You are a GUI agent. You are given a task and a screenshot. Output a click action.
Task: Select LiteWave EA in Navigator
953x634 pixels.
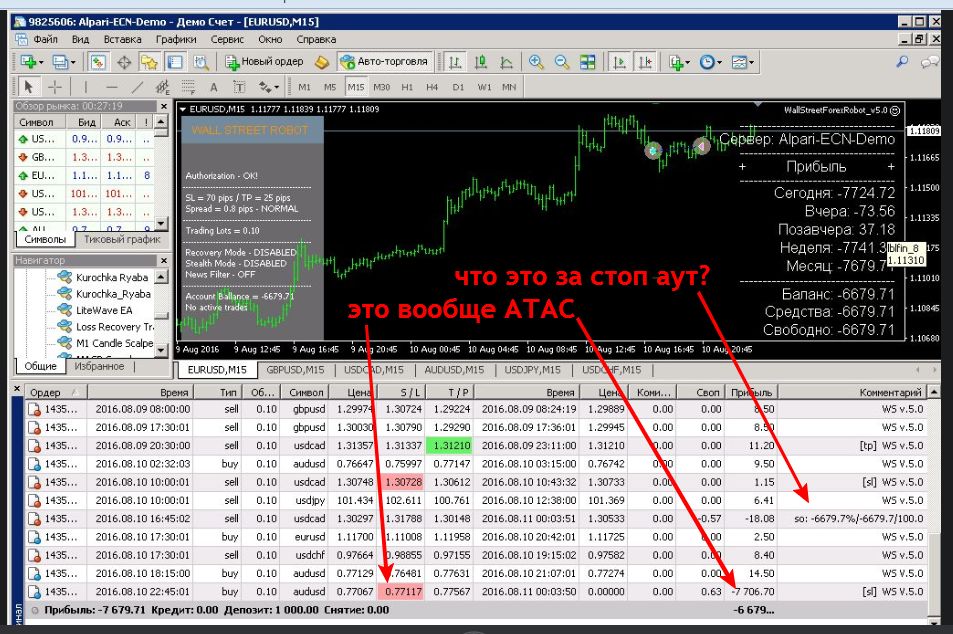(103, 310)
